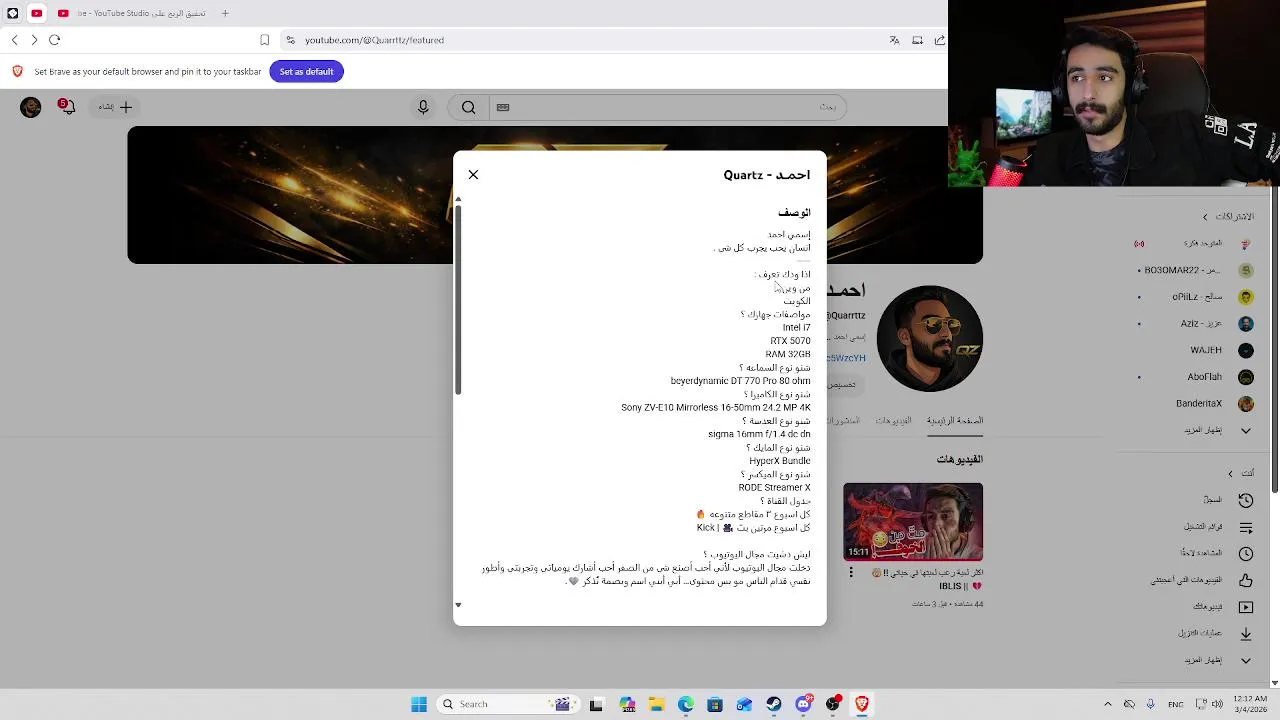Focus the YouTube search field
Viewport: 1280px width, 720px height.
[668, 107]
